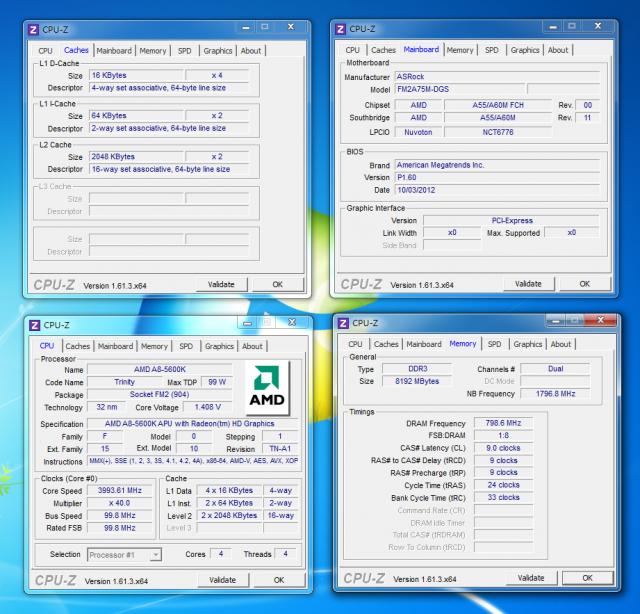The image size is (640, 614).
Task: Click the L2 Cache size '2048 KBytes' field
Action: [x=136, y=157]
